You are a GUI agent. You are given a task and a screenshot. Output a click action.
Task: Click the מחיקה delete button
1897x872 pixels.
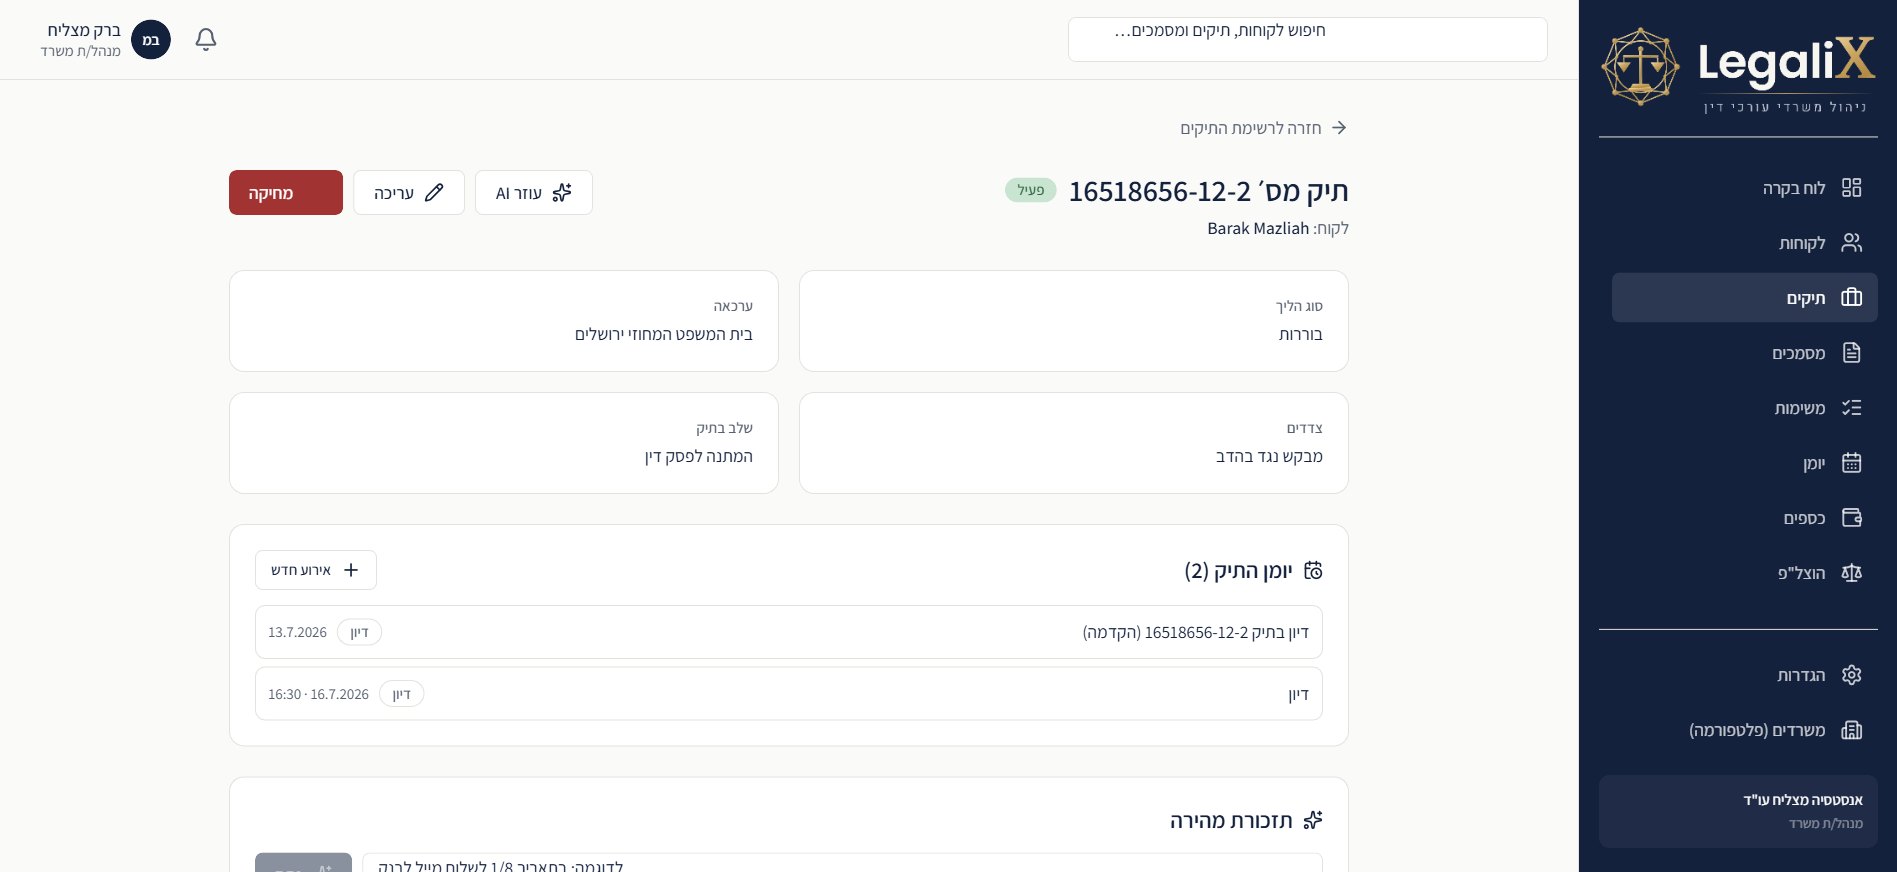tap(286, 193)
